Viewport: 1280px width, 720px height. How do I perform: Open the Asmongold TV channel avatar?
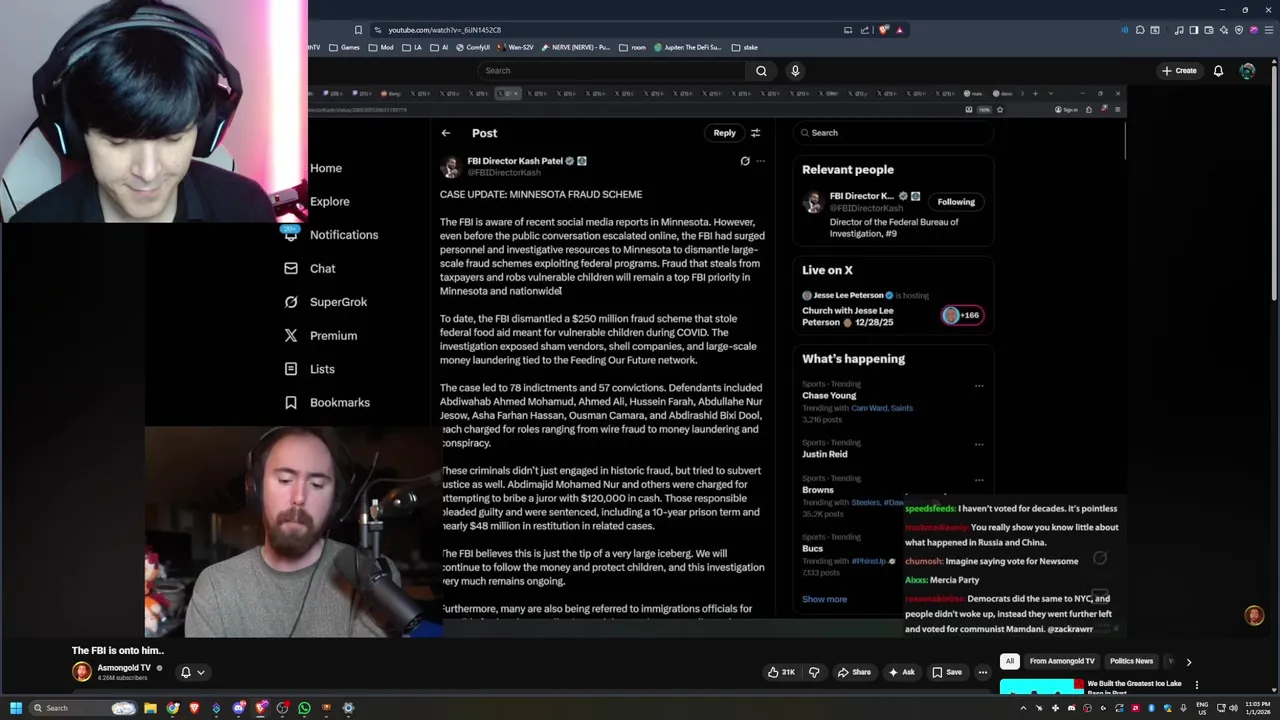[x=82, y=672]
